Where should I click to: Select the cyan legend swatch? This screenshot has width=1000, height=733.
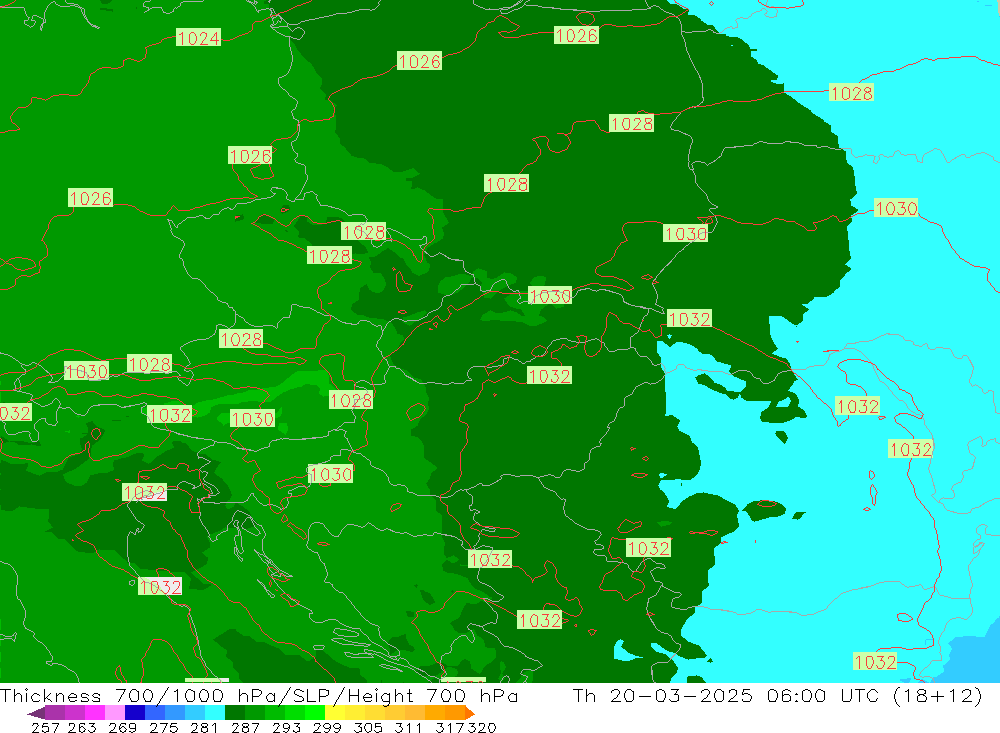[215, 713]
